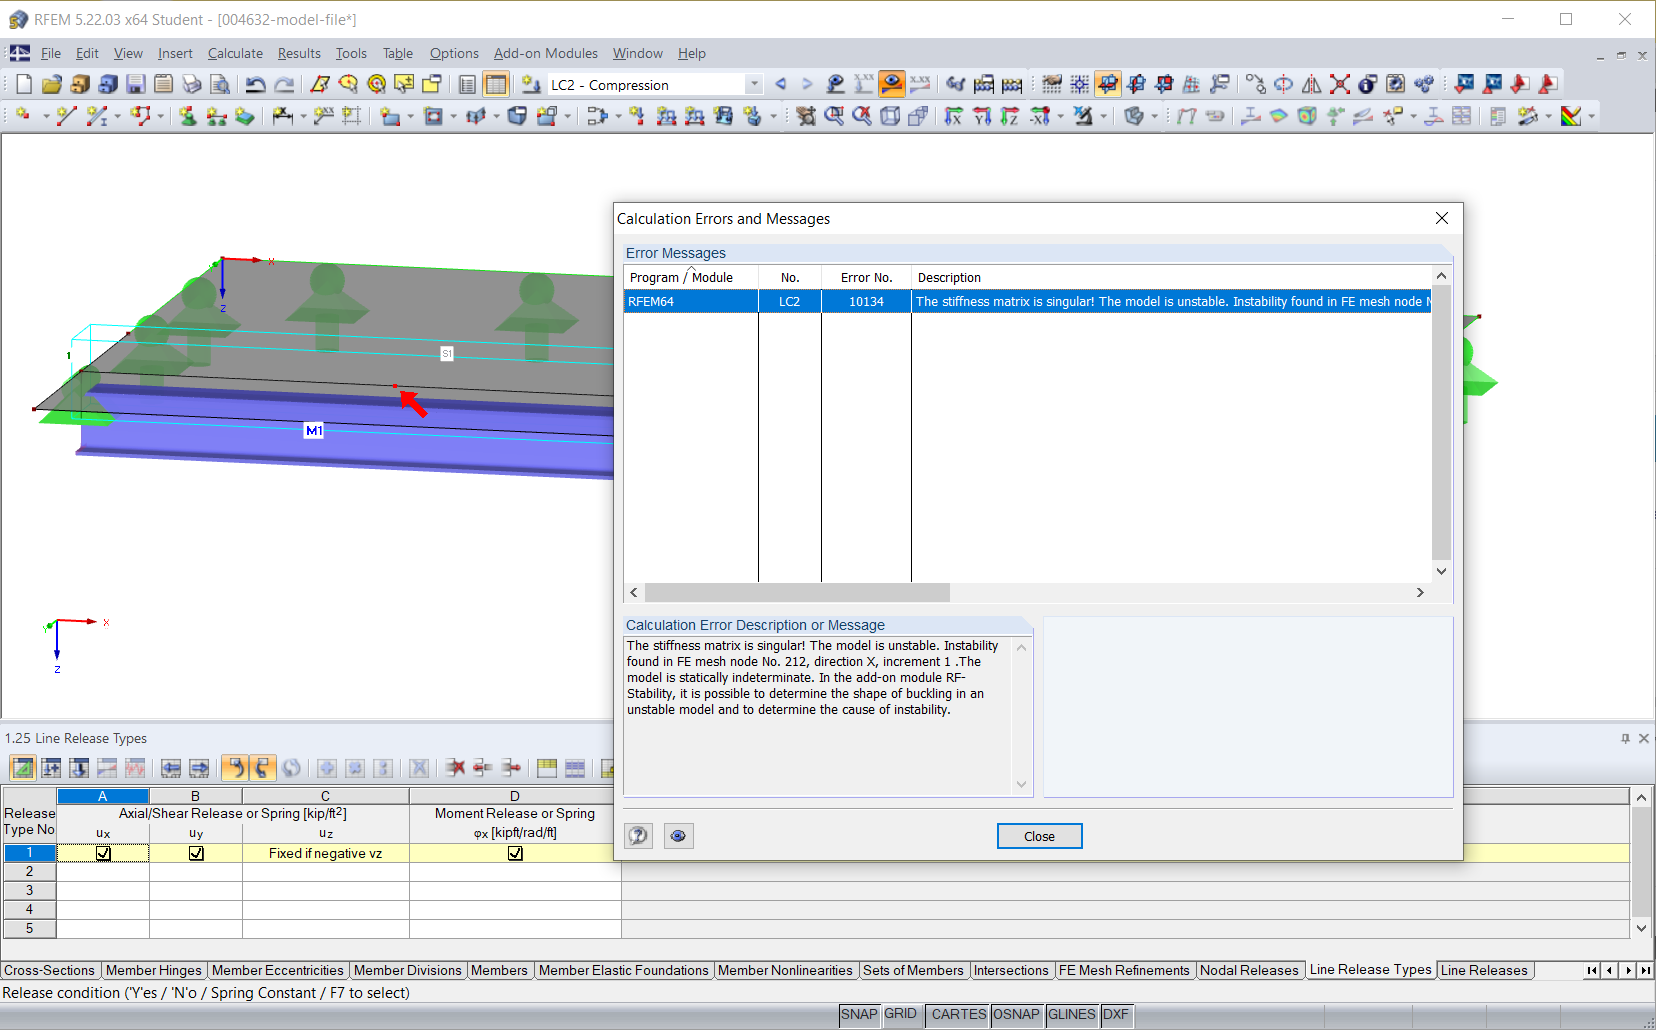Close the Calculation Errors dialog via Close button

coord(1039,836)
